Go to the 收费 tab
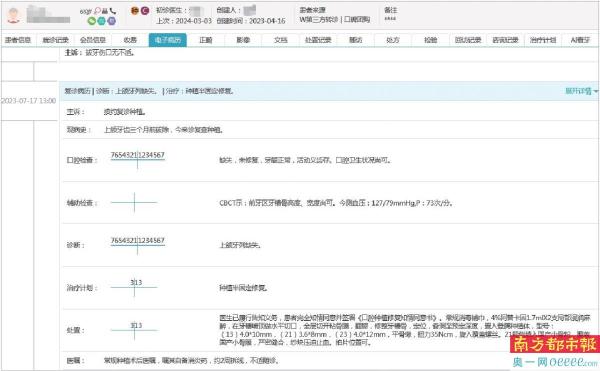The width and height of the screenshot is (600, 371). pyautogui.click(x=130, y=40)
